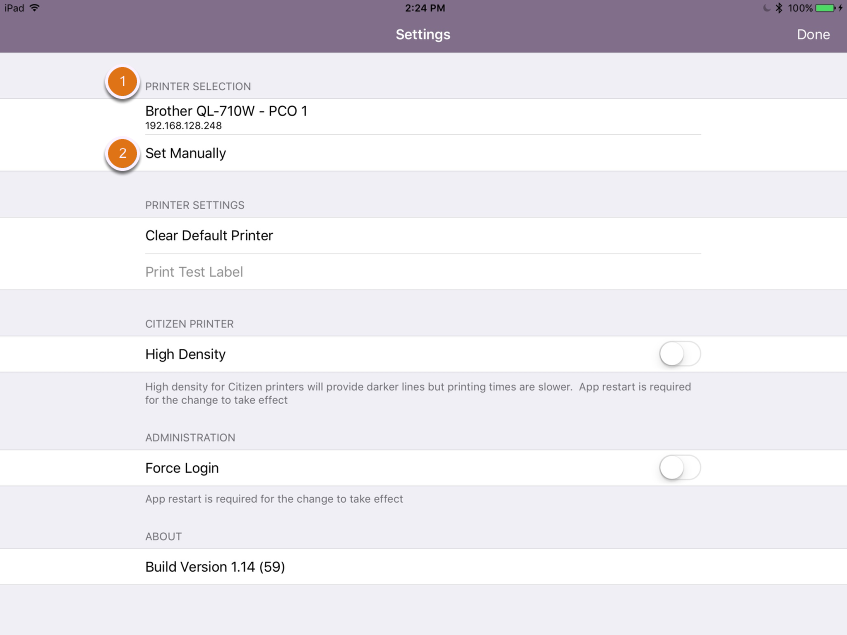Tap the Bluetooth icon in status bar

click(779, 8)
